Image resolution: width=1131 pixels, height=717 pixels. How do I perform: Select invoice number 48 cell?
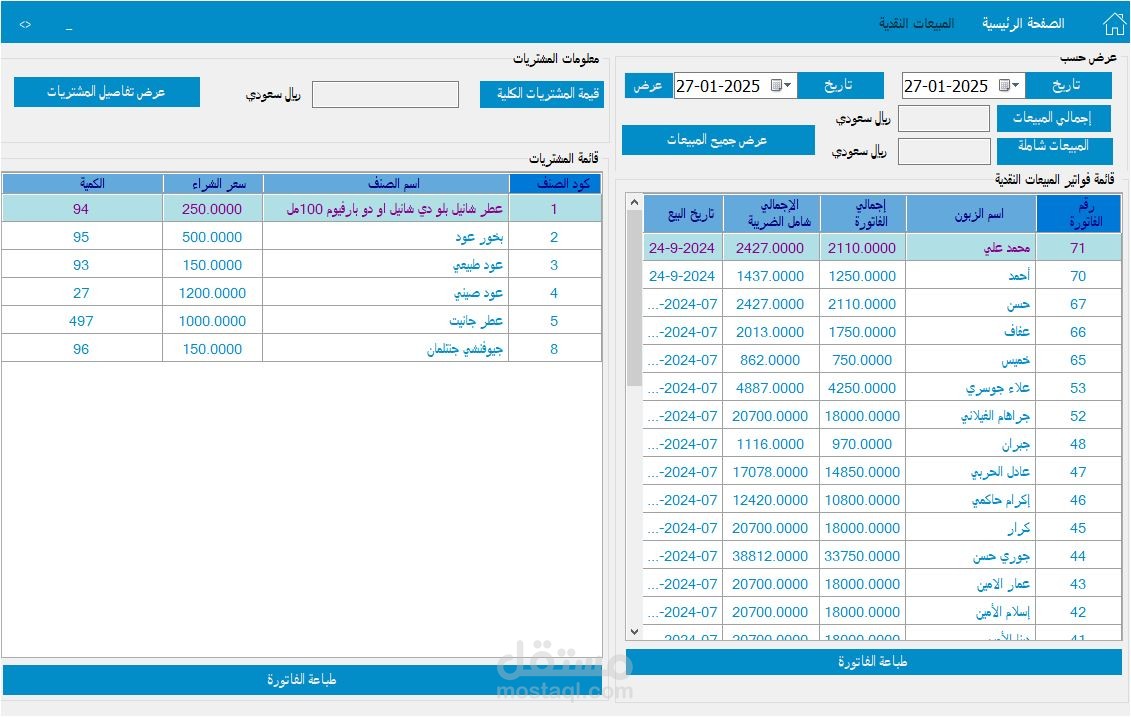click(1079, 444)
